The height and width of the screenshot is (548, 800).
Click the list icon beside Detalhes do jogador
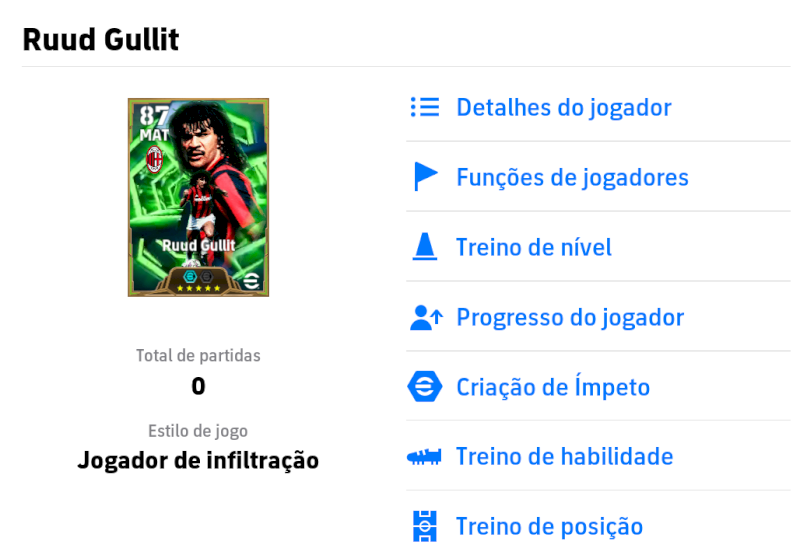tap(424, 107)
